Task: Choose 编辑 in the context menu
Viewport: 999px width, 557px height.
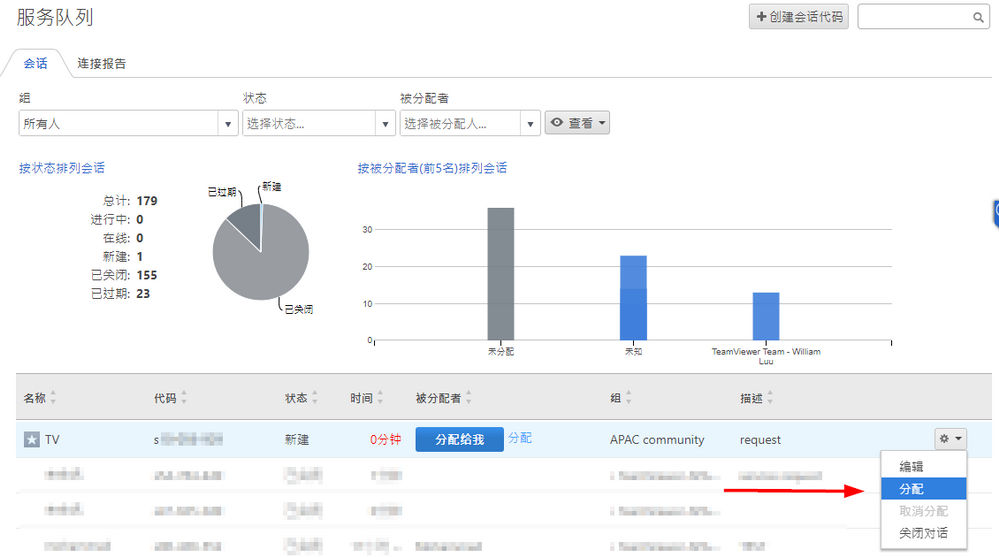Action: pos(923,467)
